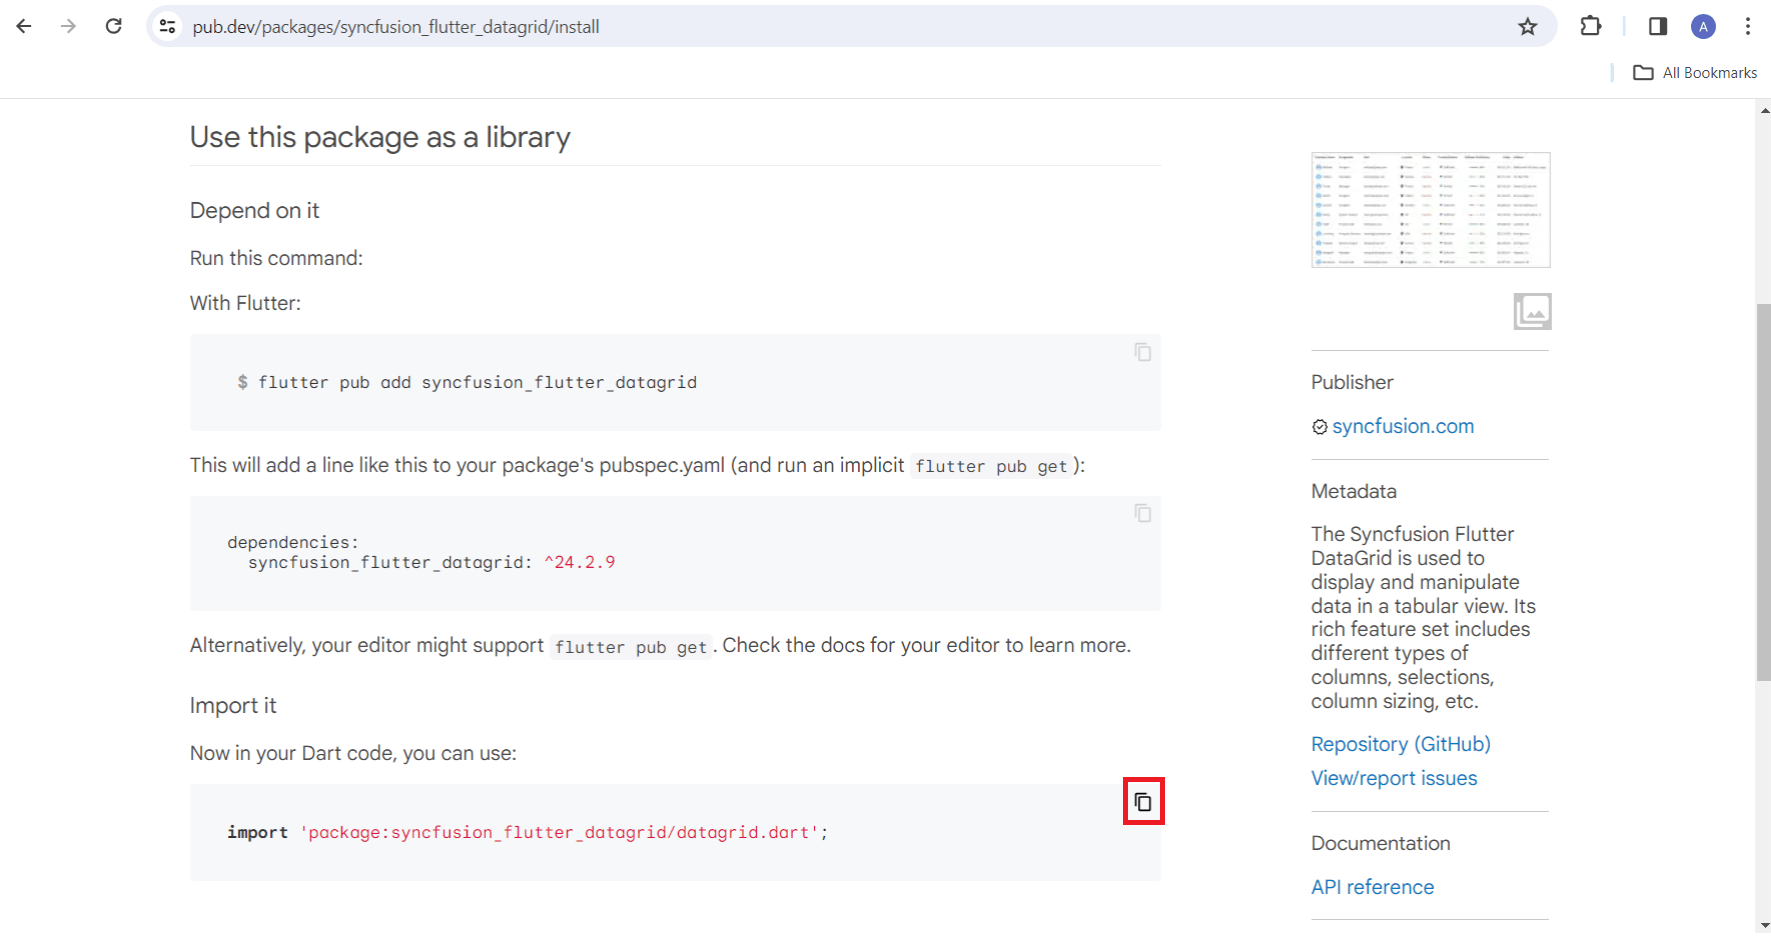This screenshot has height=939, width=1771.
Task: Click the verified publisher badge icon
Action: coord(1320,427)
